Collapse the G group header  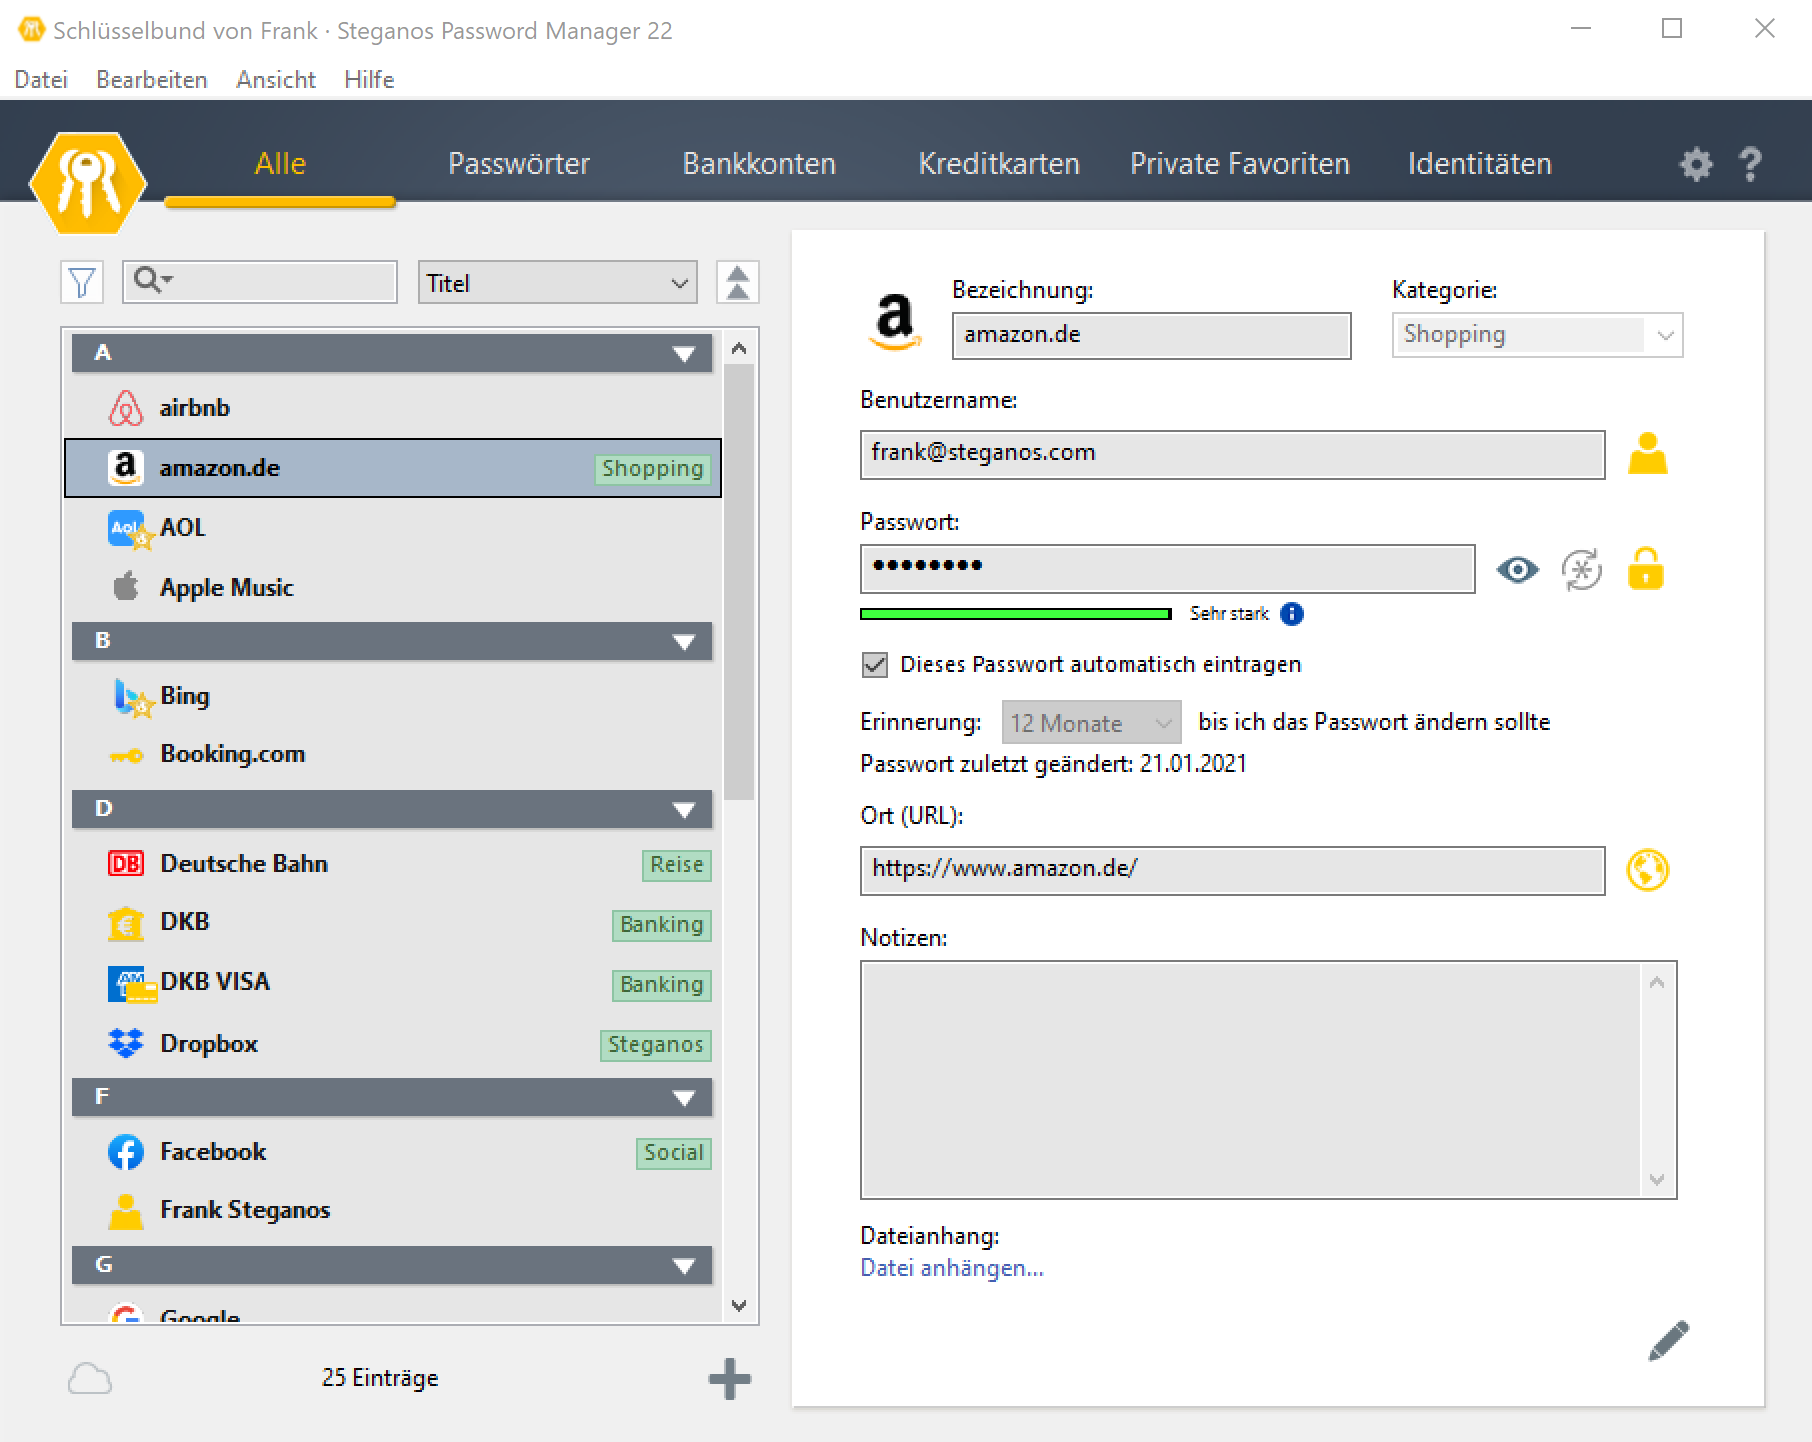(x=392, y=1265)
